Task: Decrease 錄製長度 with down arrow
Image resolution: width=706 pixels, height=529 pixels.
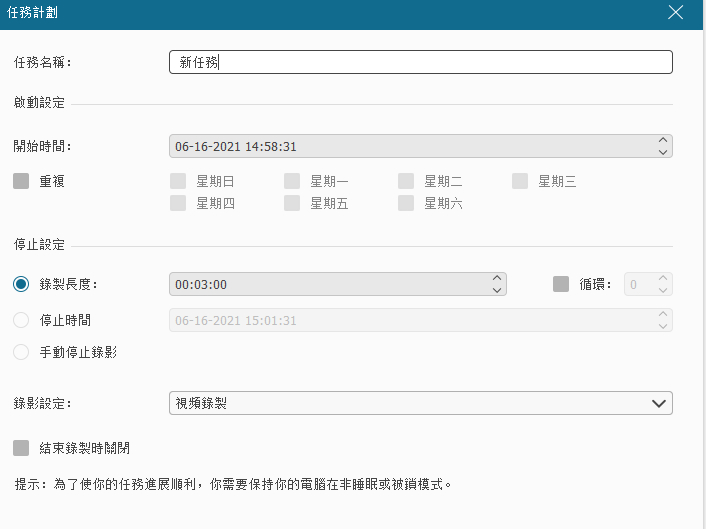Action: click(497, 290)
